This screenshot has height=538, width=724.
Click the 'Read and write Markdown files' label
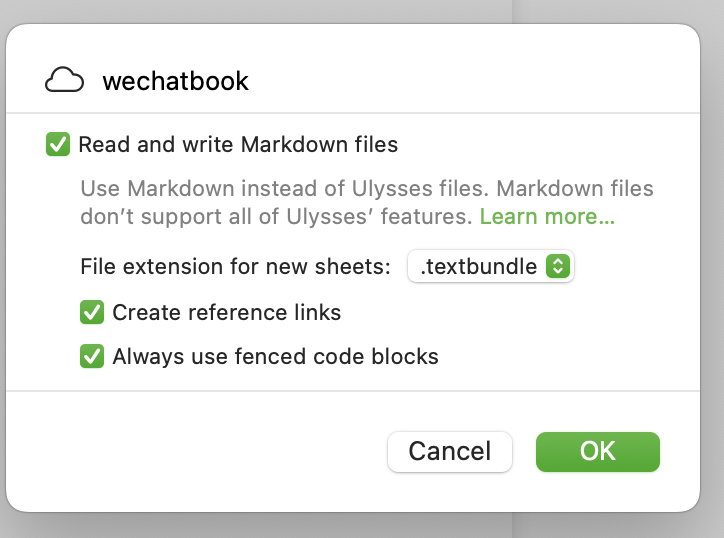pyautogui.click(x=238, y=145)
